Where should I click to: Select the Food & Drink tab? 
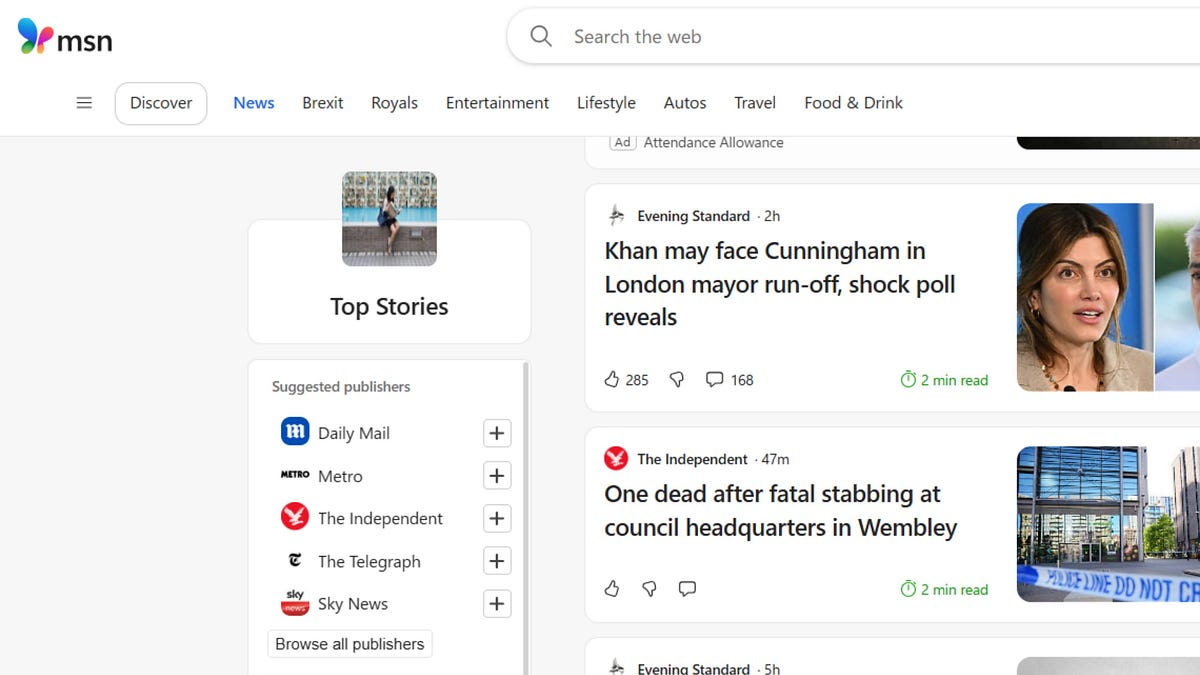click(x=854, y=103)
